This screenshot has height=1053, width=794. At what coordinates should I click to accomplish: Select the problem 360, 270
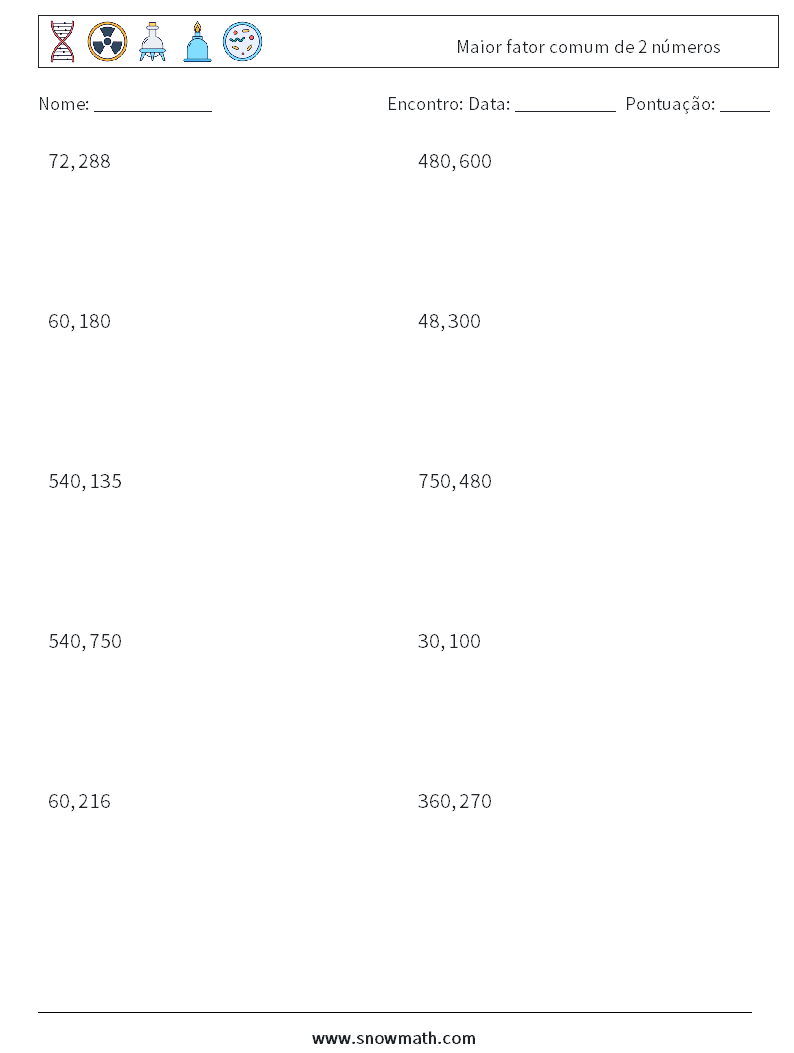[455, 801]
